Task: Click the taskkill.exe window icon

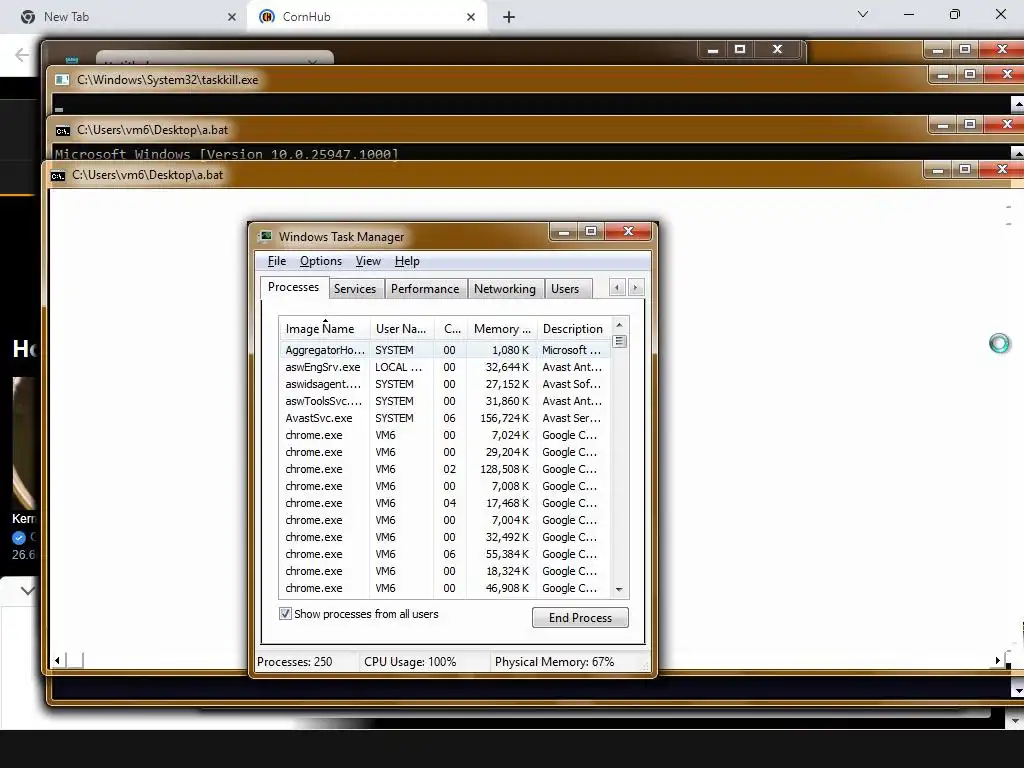Action: pos(62,80)
